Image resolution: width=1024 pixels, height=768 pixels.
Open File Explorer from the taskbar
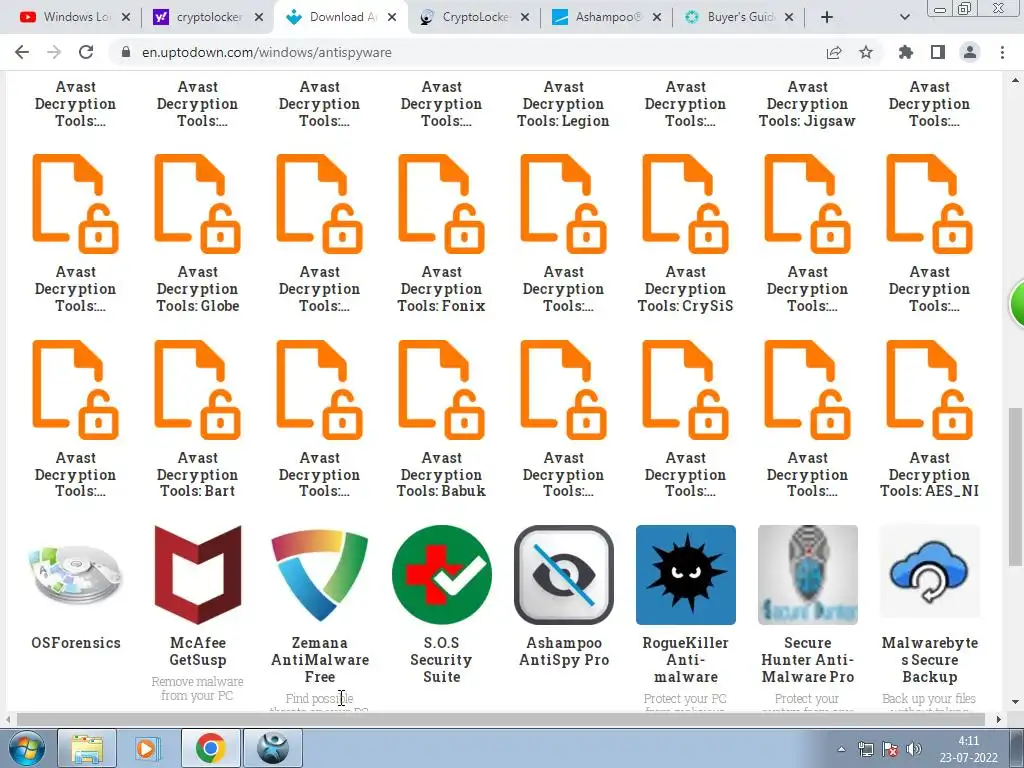click(x=87, y=748)
